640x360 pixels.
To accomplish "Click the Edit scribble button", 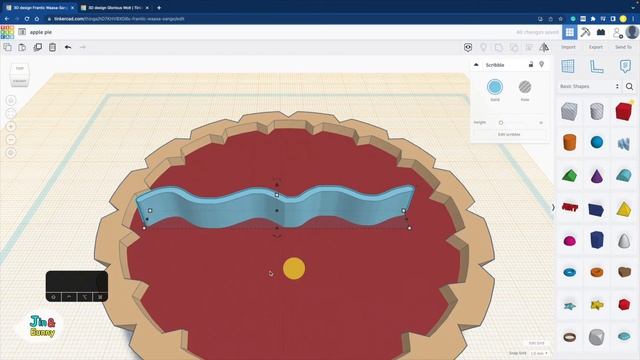I will (x=509, y=134).
